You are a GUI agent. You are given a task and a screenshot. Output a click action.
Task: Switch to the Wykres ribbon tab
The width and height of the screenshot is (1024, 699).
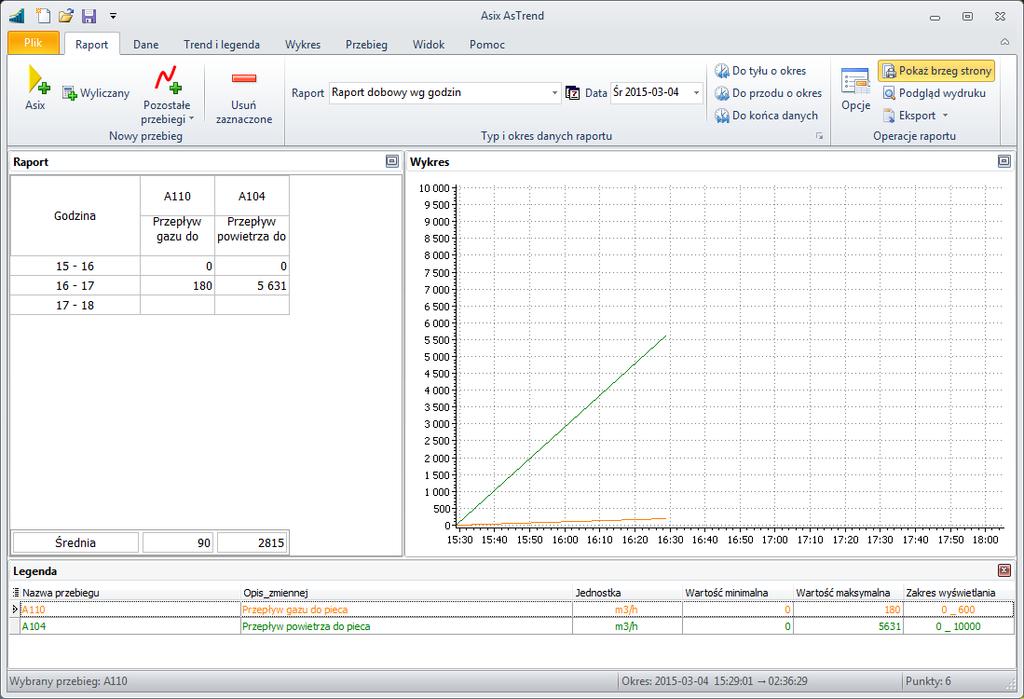pos(302,44)
